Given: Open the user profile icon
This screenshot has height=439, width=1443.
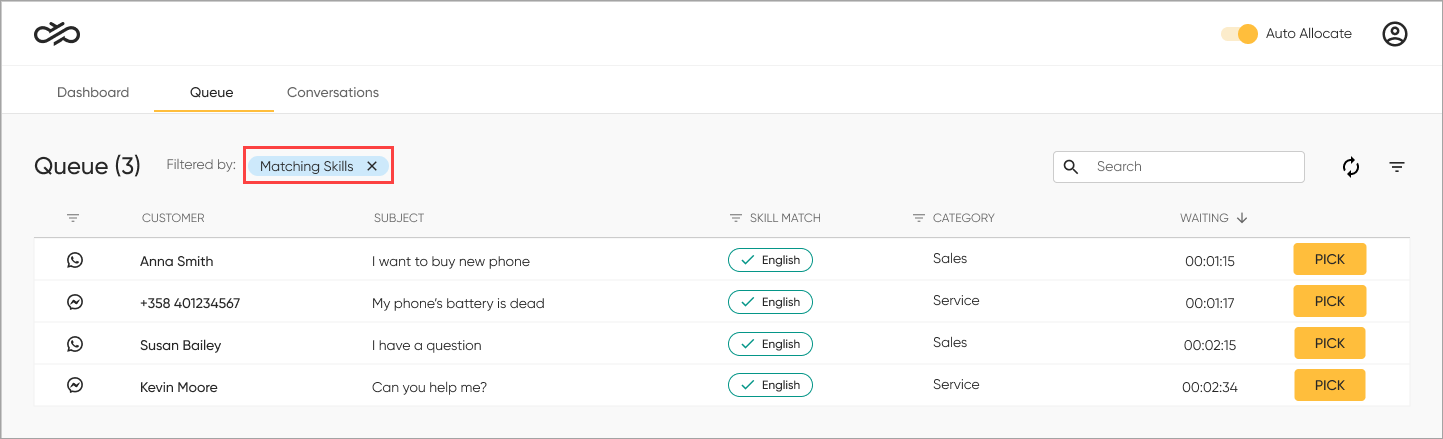Looking at the screenshot, I should coord(1395,34).
